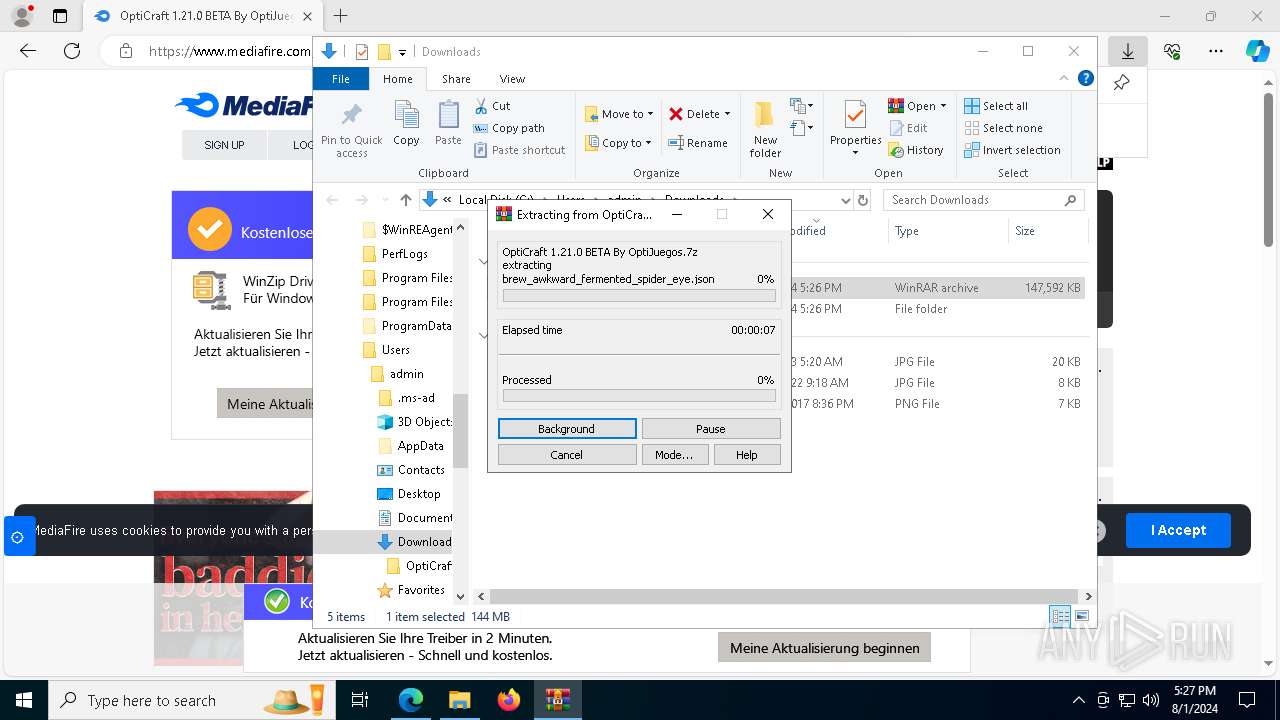
Task: Click Edge Copilot icon
Action: pyautogui.click(x=1257, y=51)
